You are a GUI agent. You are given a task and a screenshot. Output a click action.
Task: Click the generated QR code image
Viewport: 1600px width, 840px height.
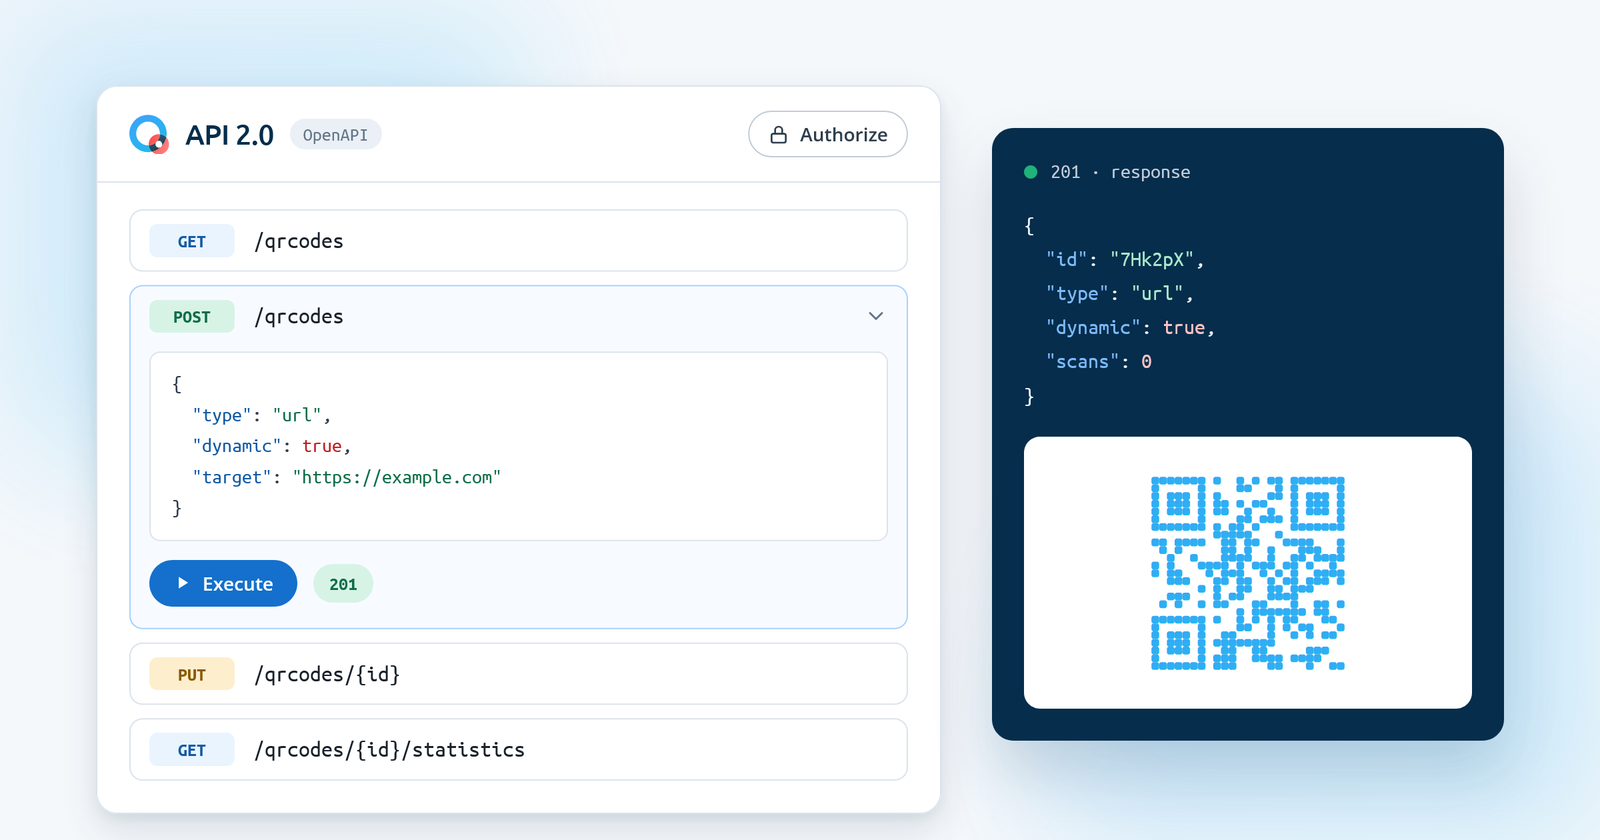(x=1247, y=573)
